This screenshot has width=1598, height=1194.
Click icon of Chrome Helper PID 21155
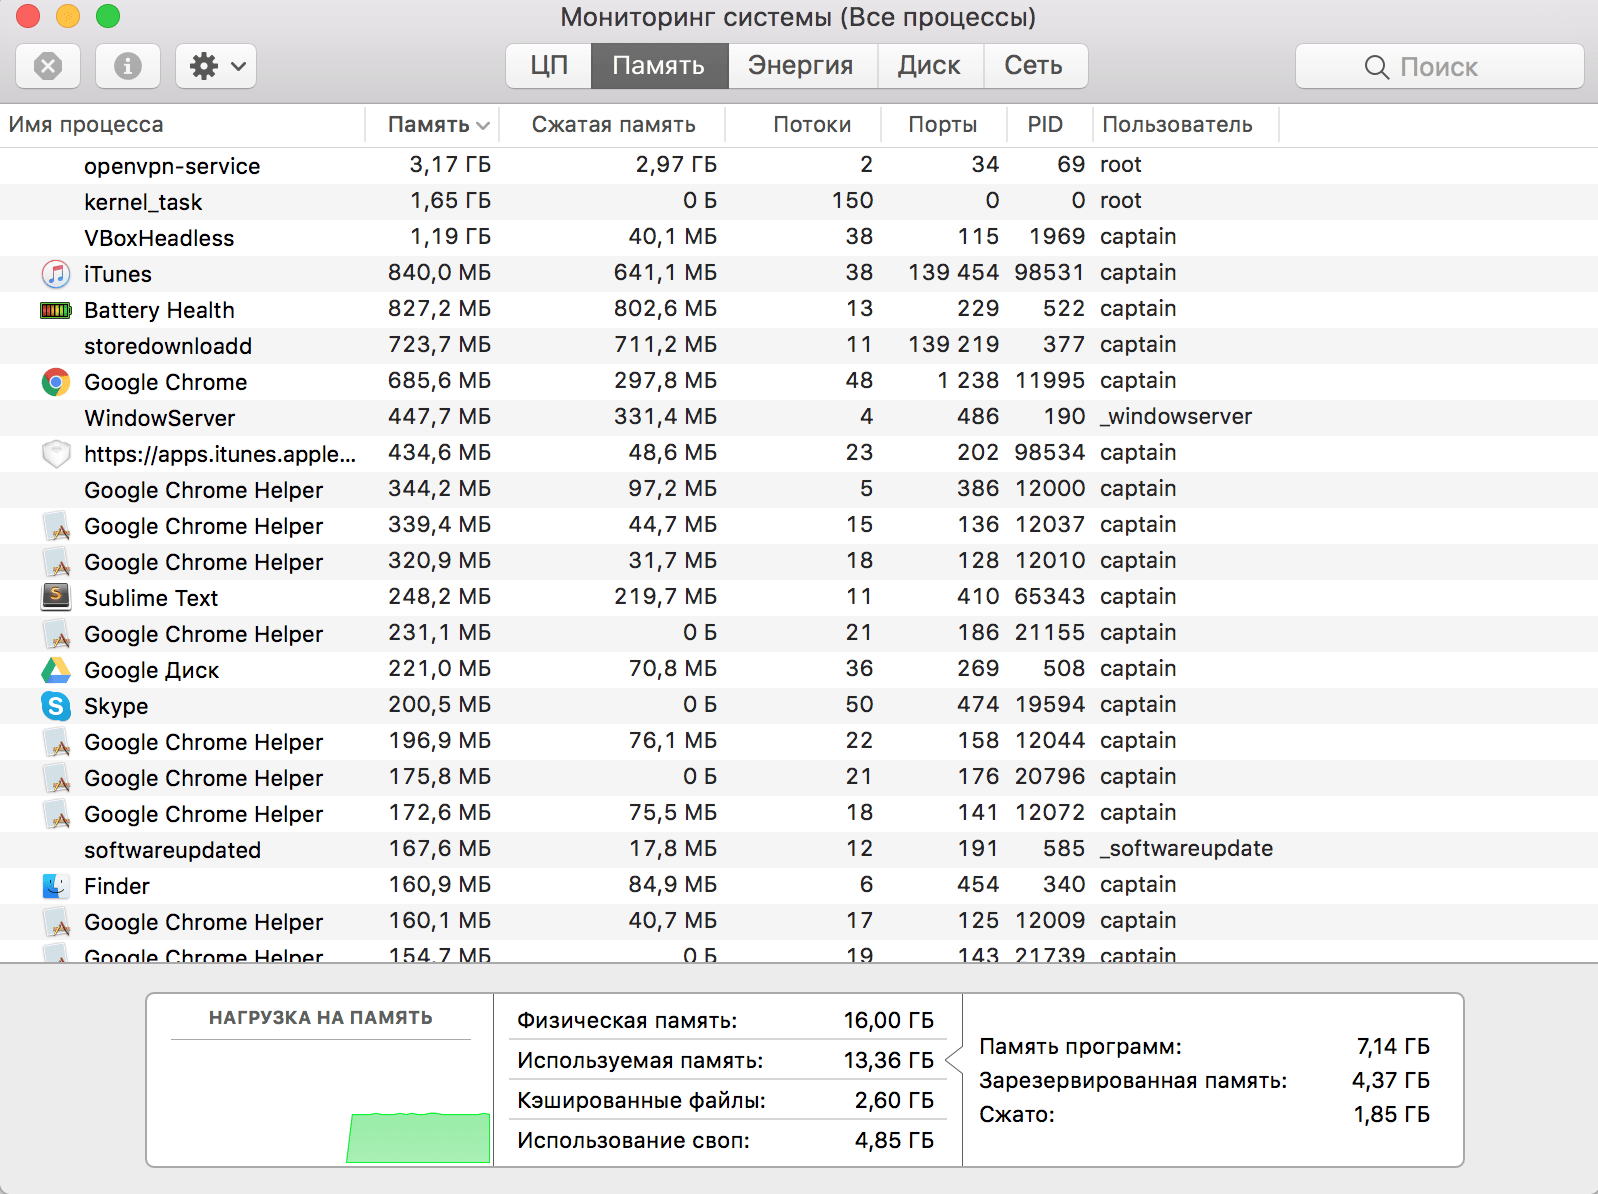click(57, 634)
